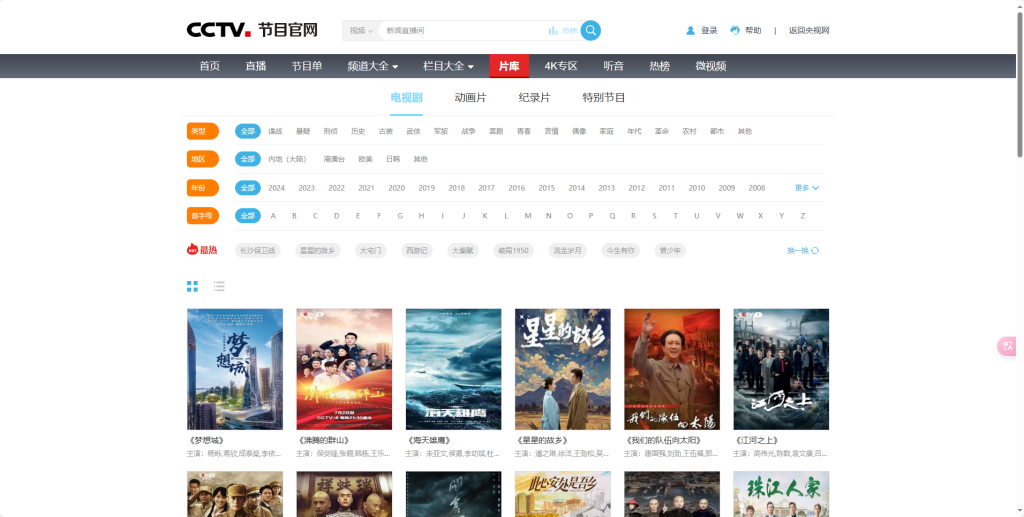
Task: Open the 梦想城 poster thumbnail
Action: coord(235,369)
